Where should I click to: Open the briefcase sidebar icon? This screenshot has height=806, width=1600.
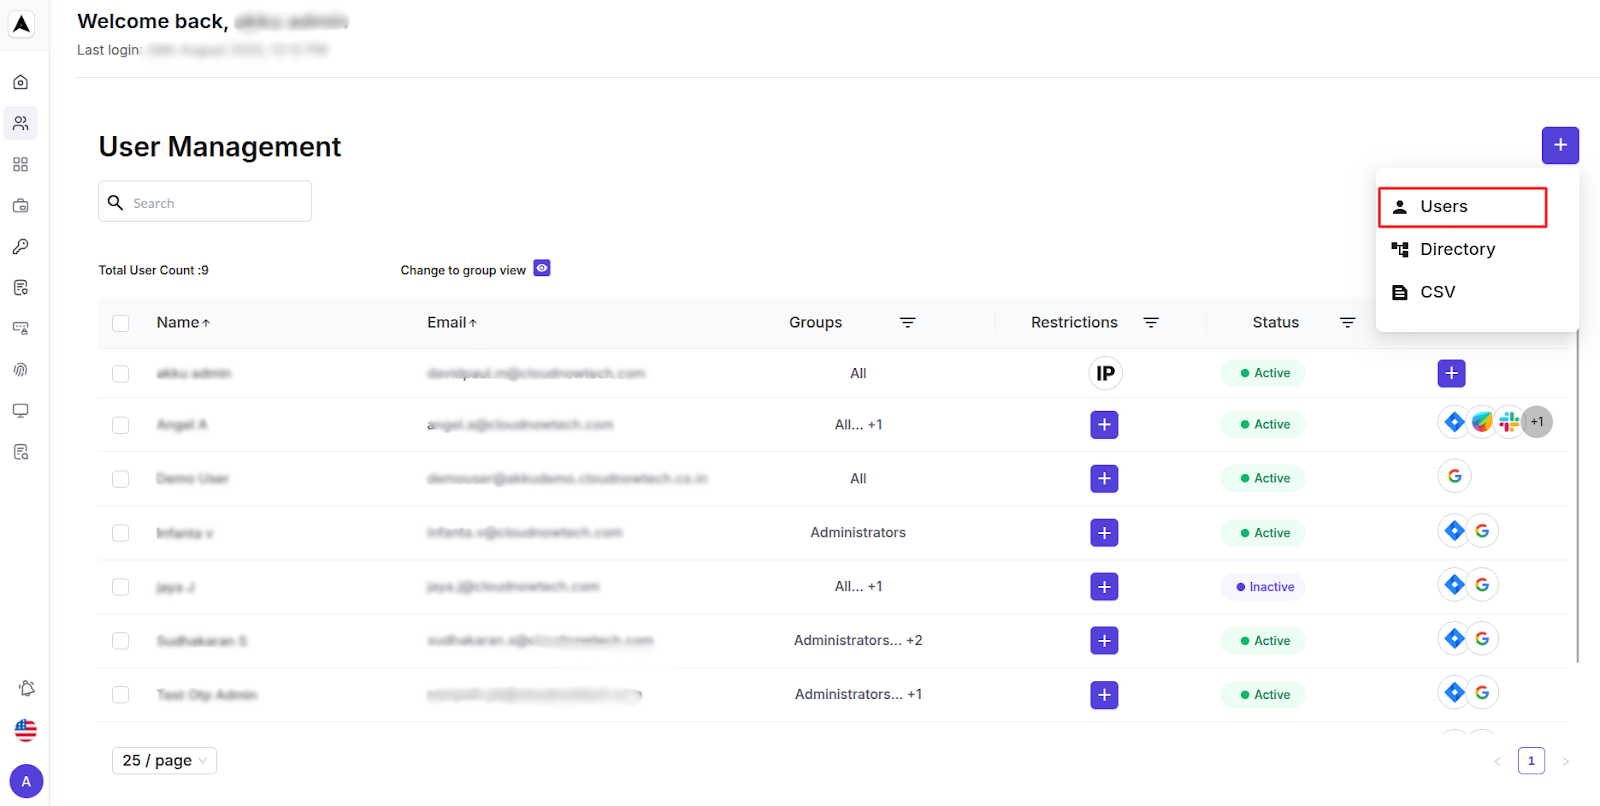click(x=20, y=205)
